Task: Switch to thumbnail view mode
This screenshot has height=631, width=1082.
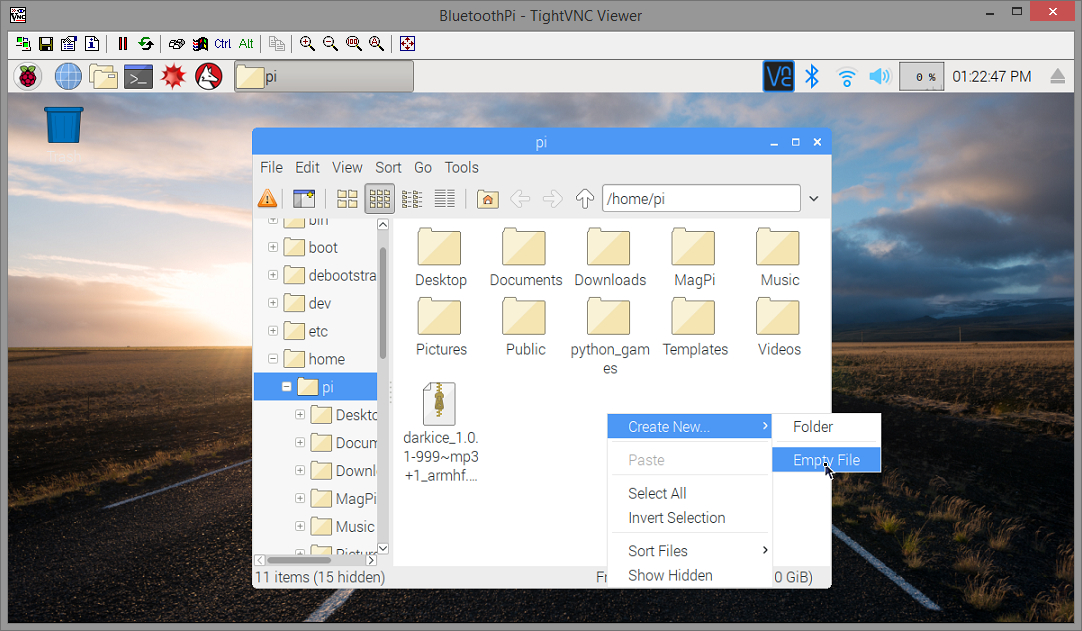Action: (x=346, y=199)
